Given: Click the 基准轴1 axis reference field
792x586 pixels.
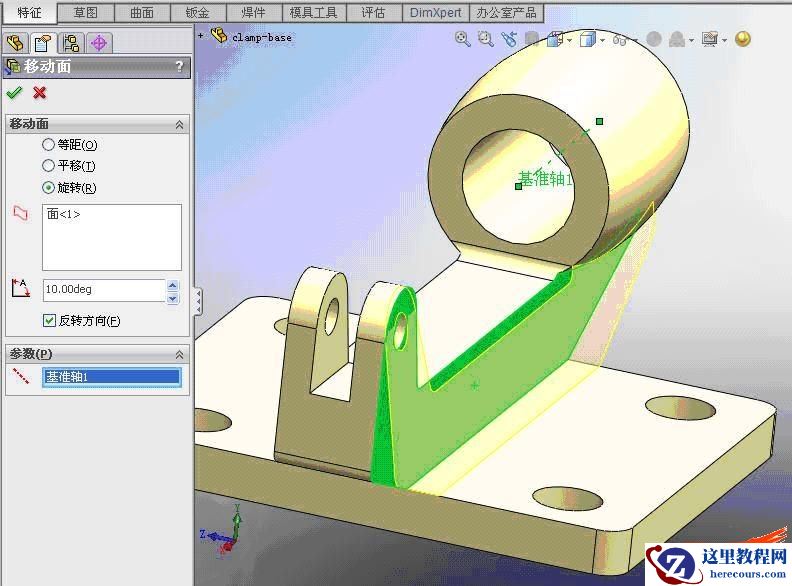Looking at the screenshot, I should 111,377.
